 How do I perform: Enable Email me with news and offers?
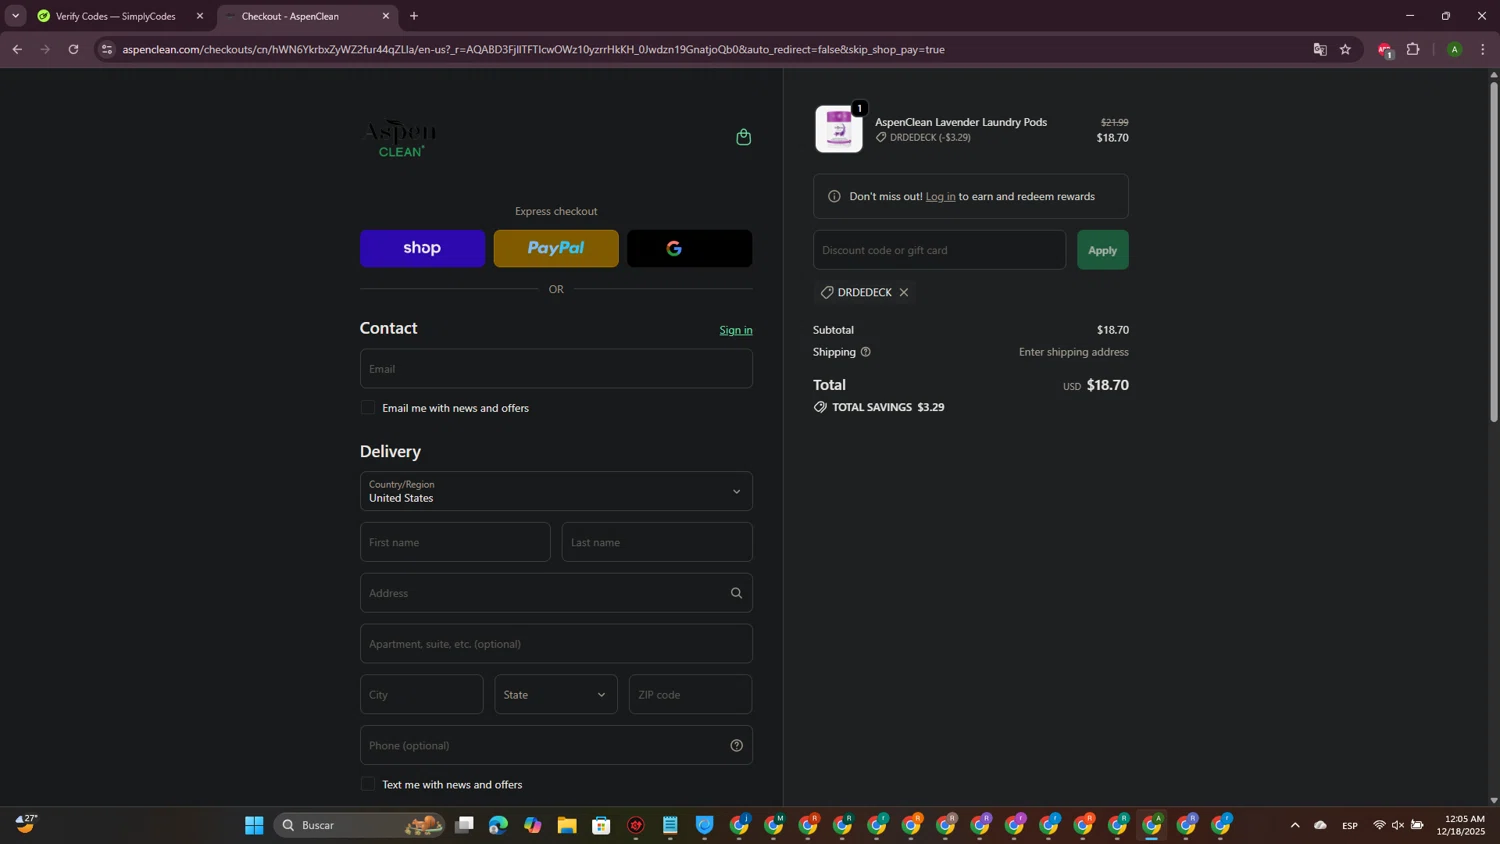click(x=368, y=407)
